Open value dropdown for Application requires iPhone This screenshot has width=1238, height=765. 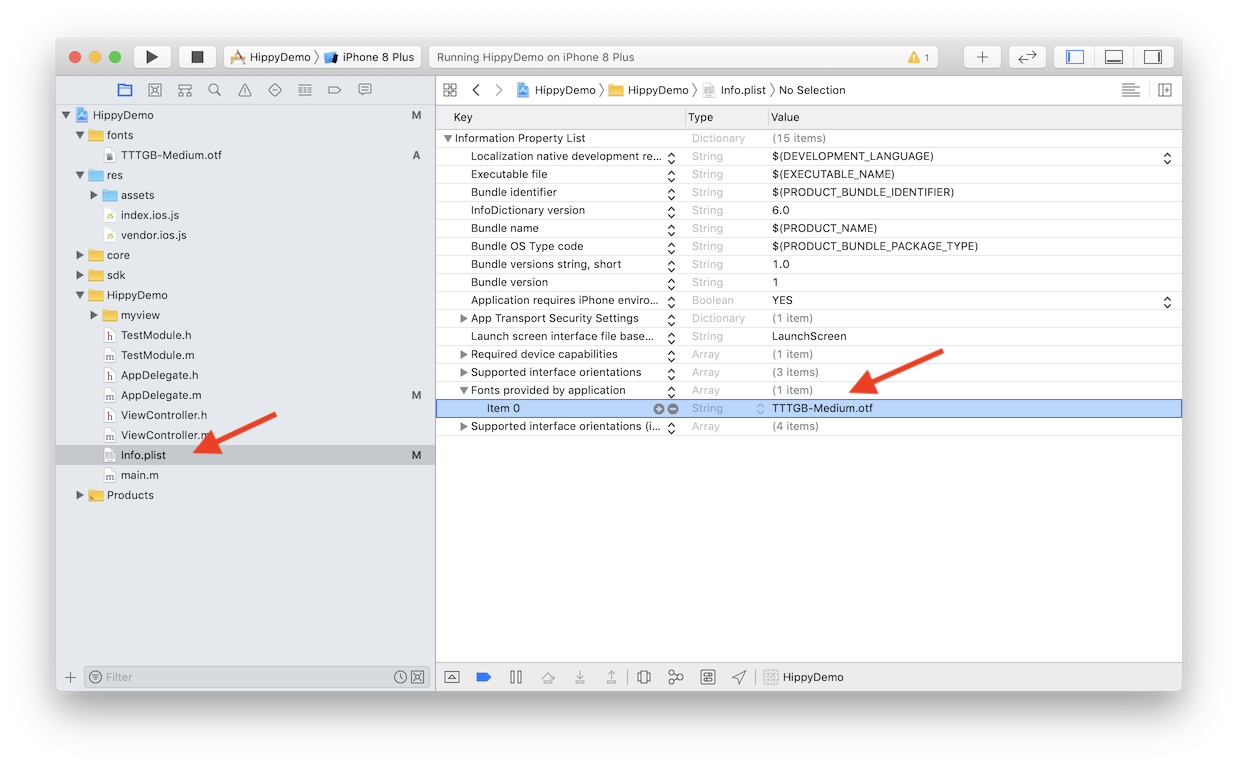[1167, 301]
